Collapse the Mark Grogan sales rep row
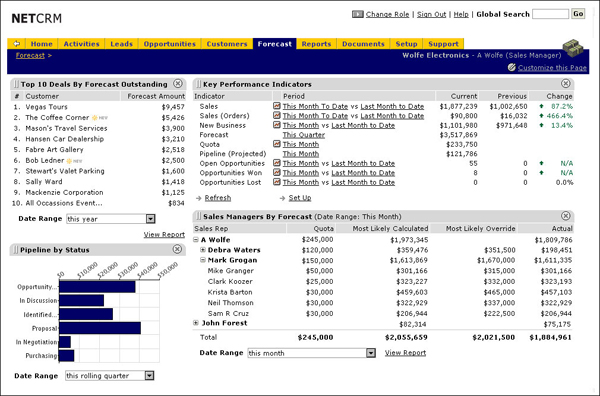This screenshot has height=396, width=600. click(x=203, y=260)
